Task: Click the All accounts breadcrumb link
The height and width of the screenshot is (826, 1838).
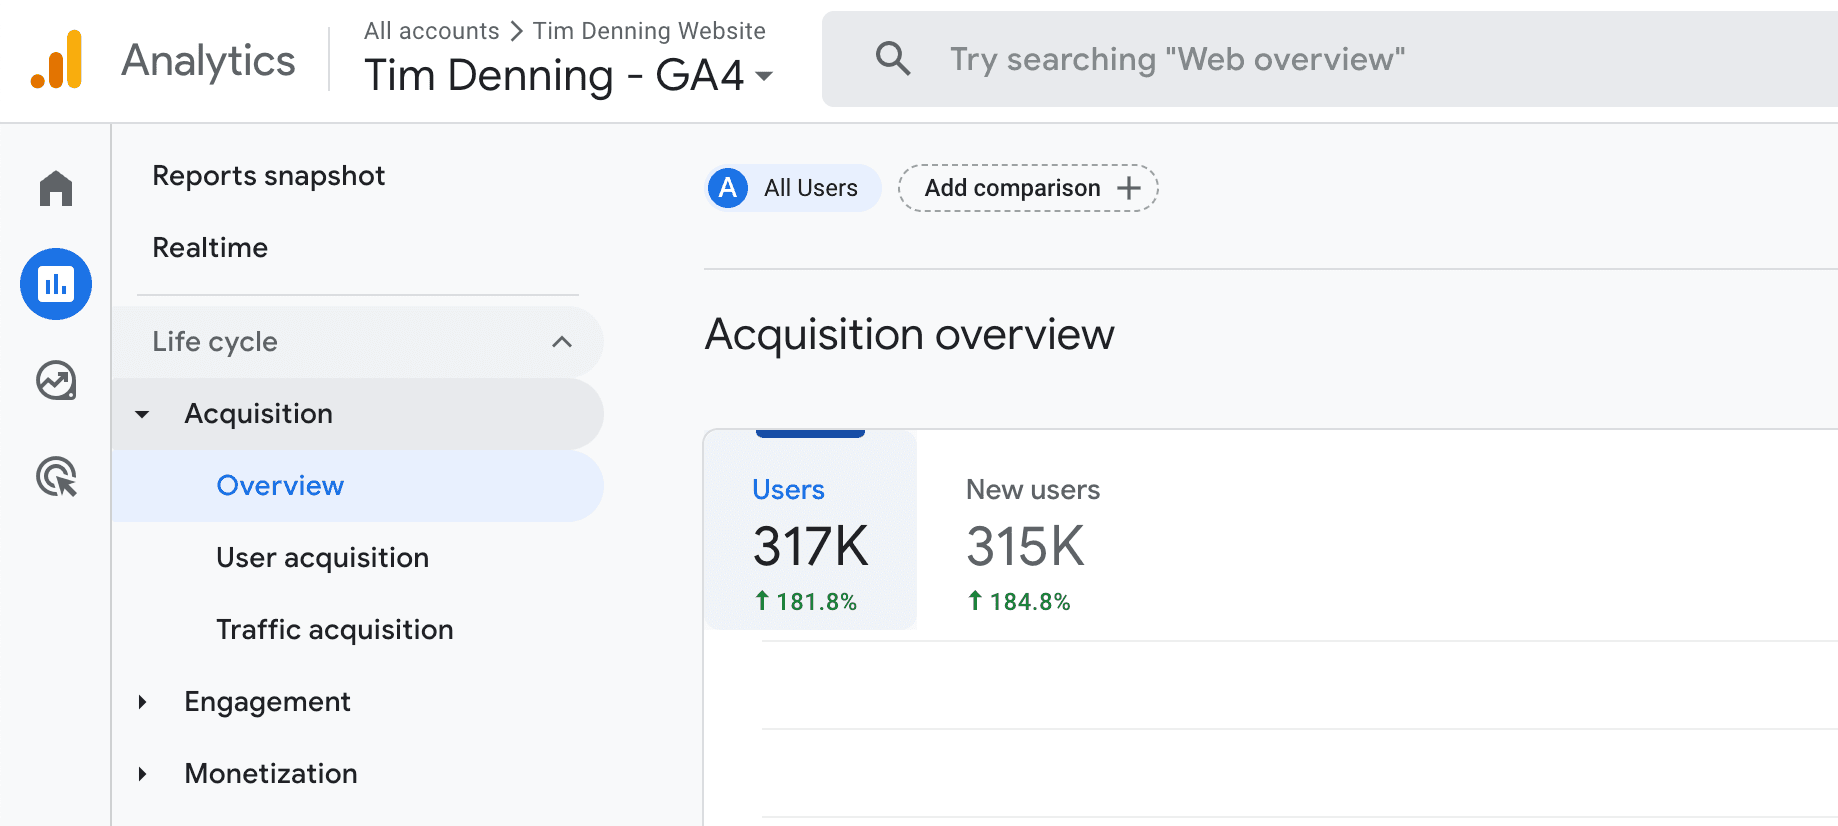Action: tap(431, 31)
